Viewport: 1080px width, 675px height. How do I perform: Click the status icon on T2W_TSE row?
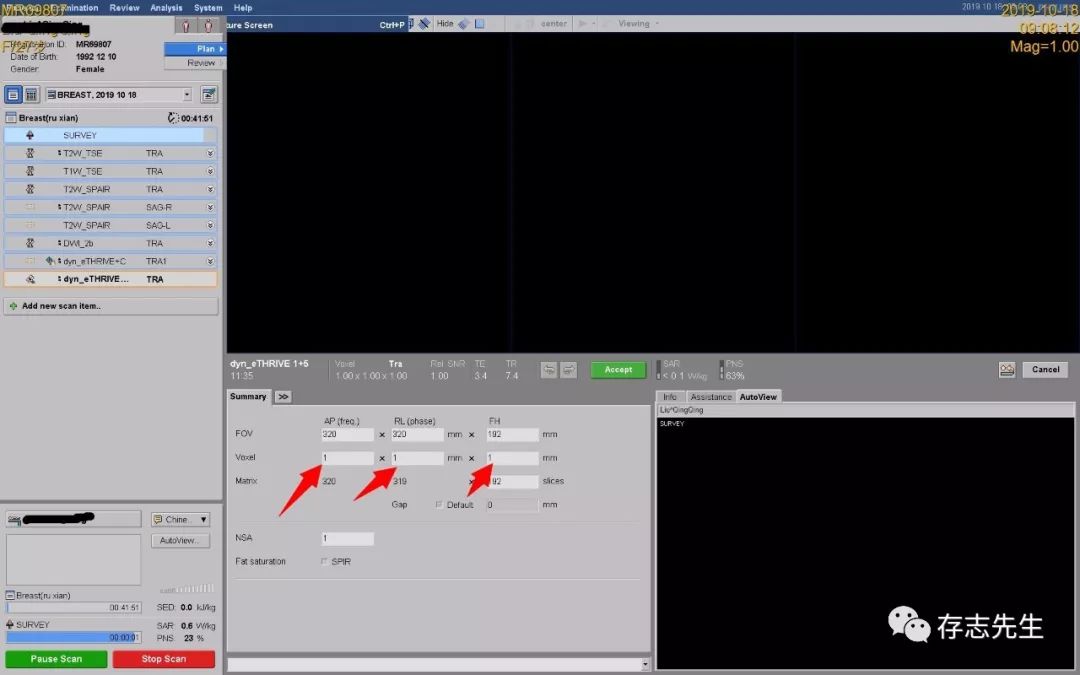pos(30,153)
